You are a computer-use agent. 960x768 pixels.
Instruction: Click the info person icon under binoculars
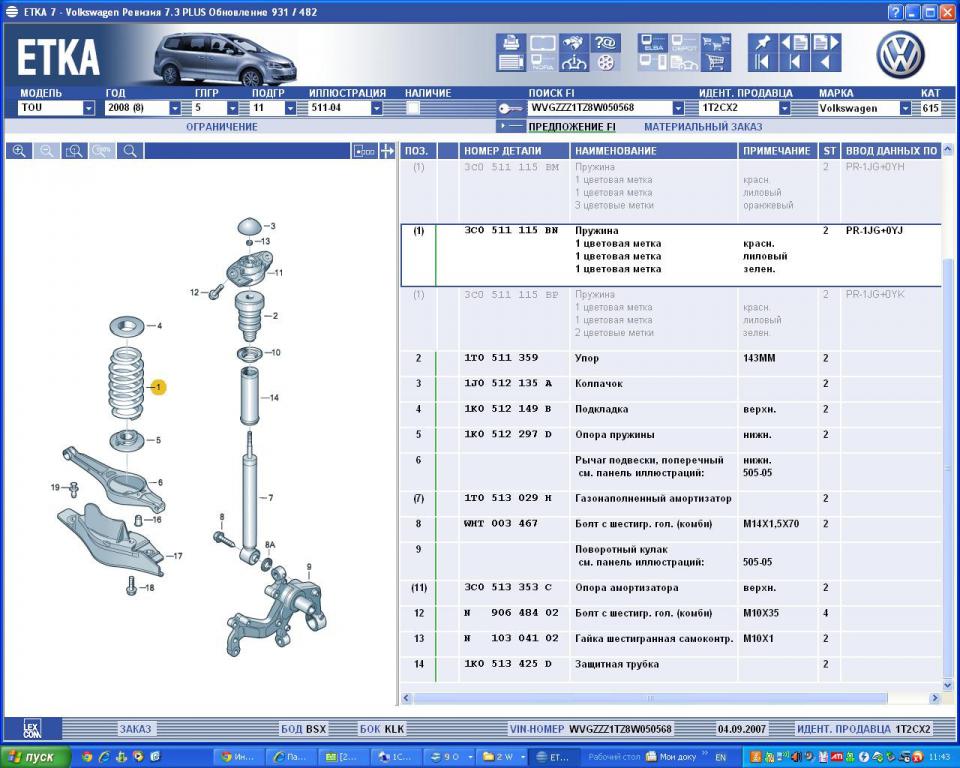[x=574, y=62]
